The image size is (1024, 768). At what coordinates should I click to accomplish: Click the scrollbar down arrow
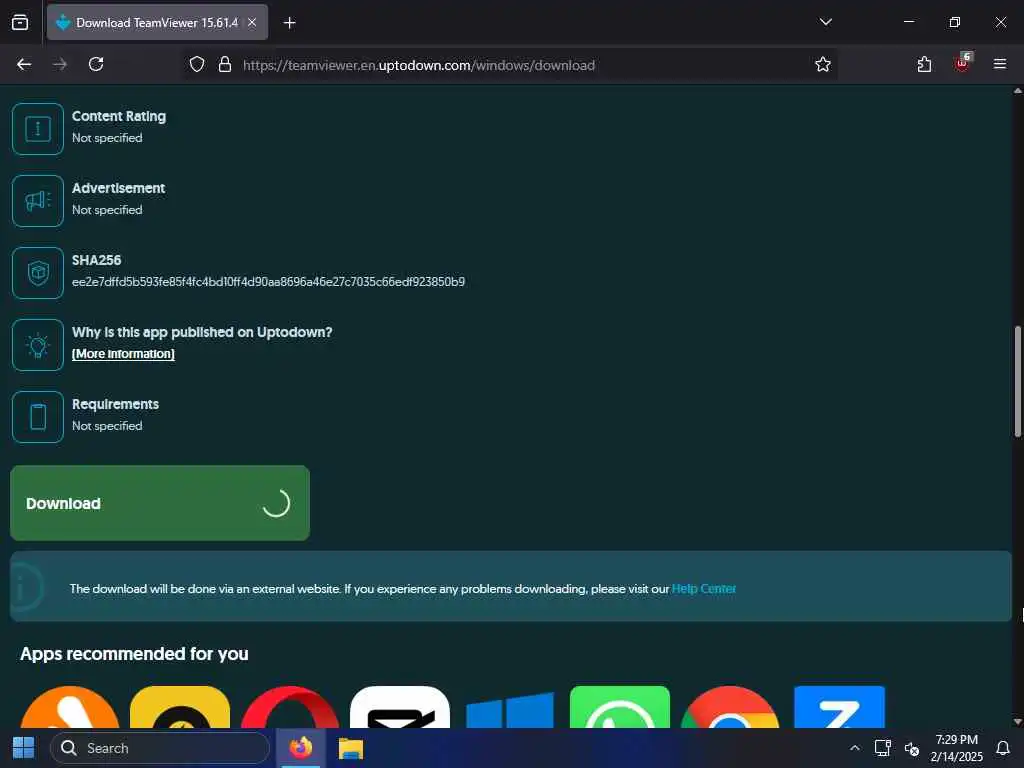click(1017, 722)
